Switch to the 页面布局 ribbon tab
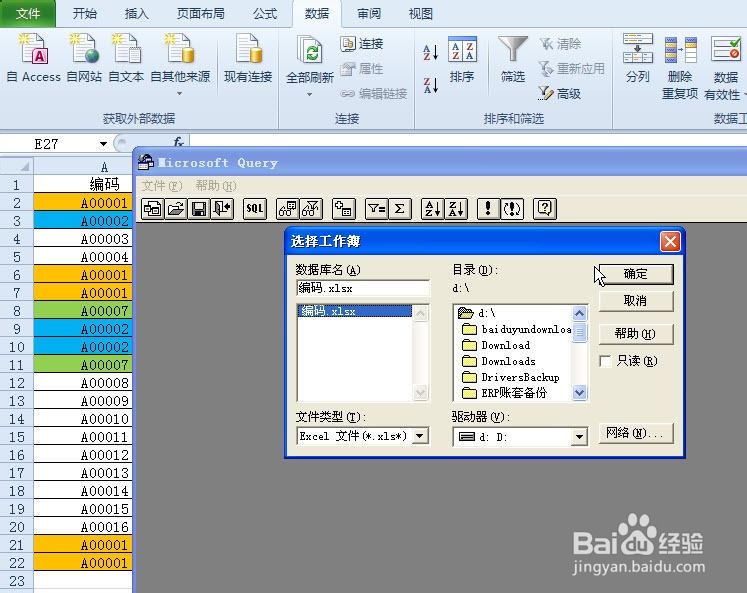 pyautogui.click(x=201, y=14)
